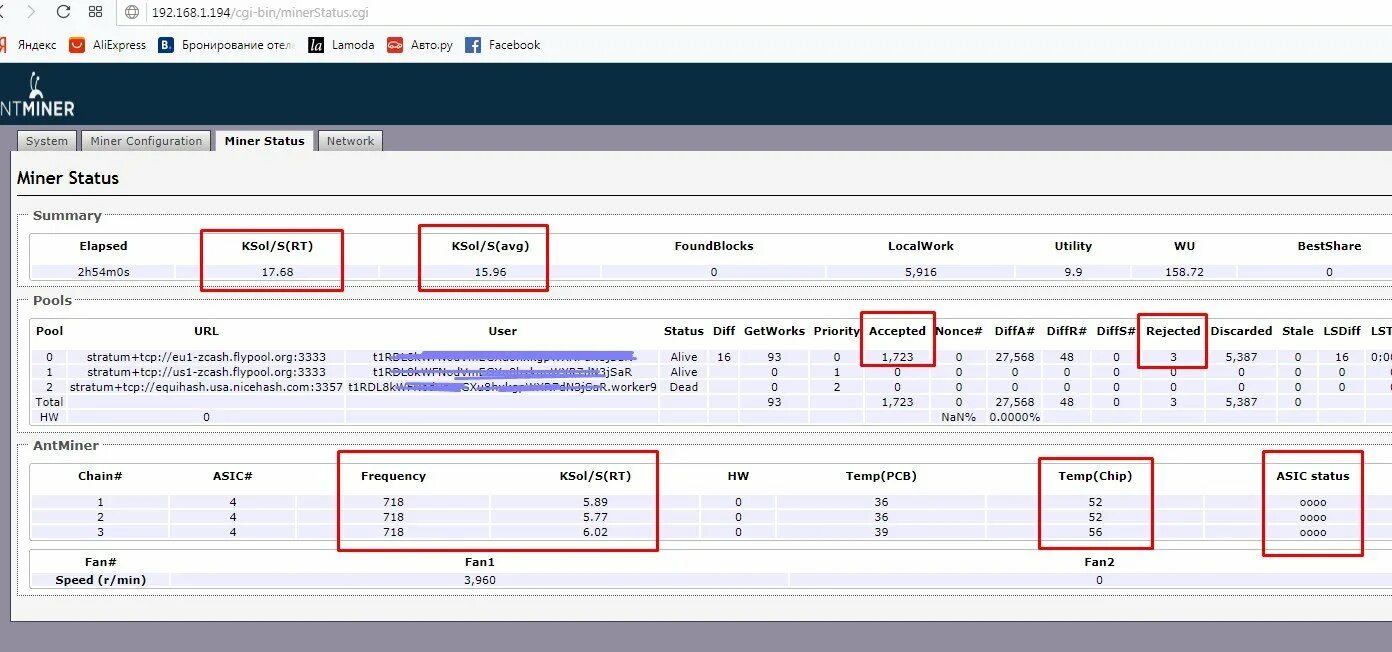Click the Fan1 speed value 3,960
The width and height of the screenshot is (1392, 652).
pyautogui.click(x=480, y=580)
